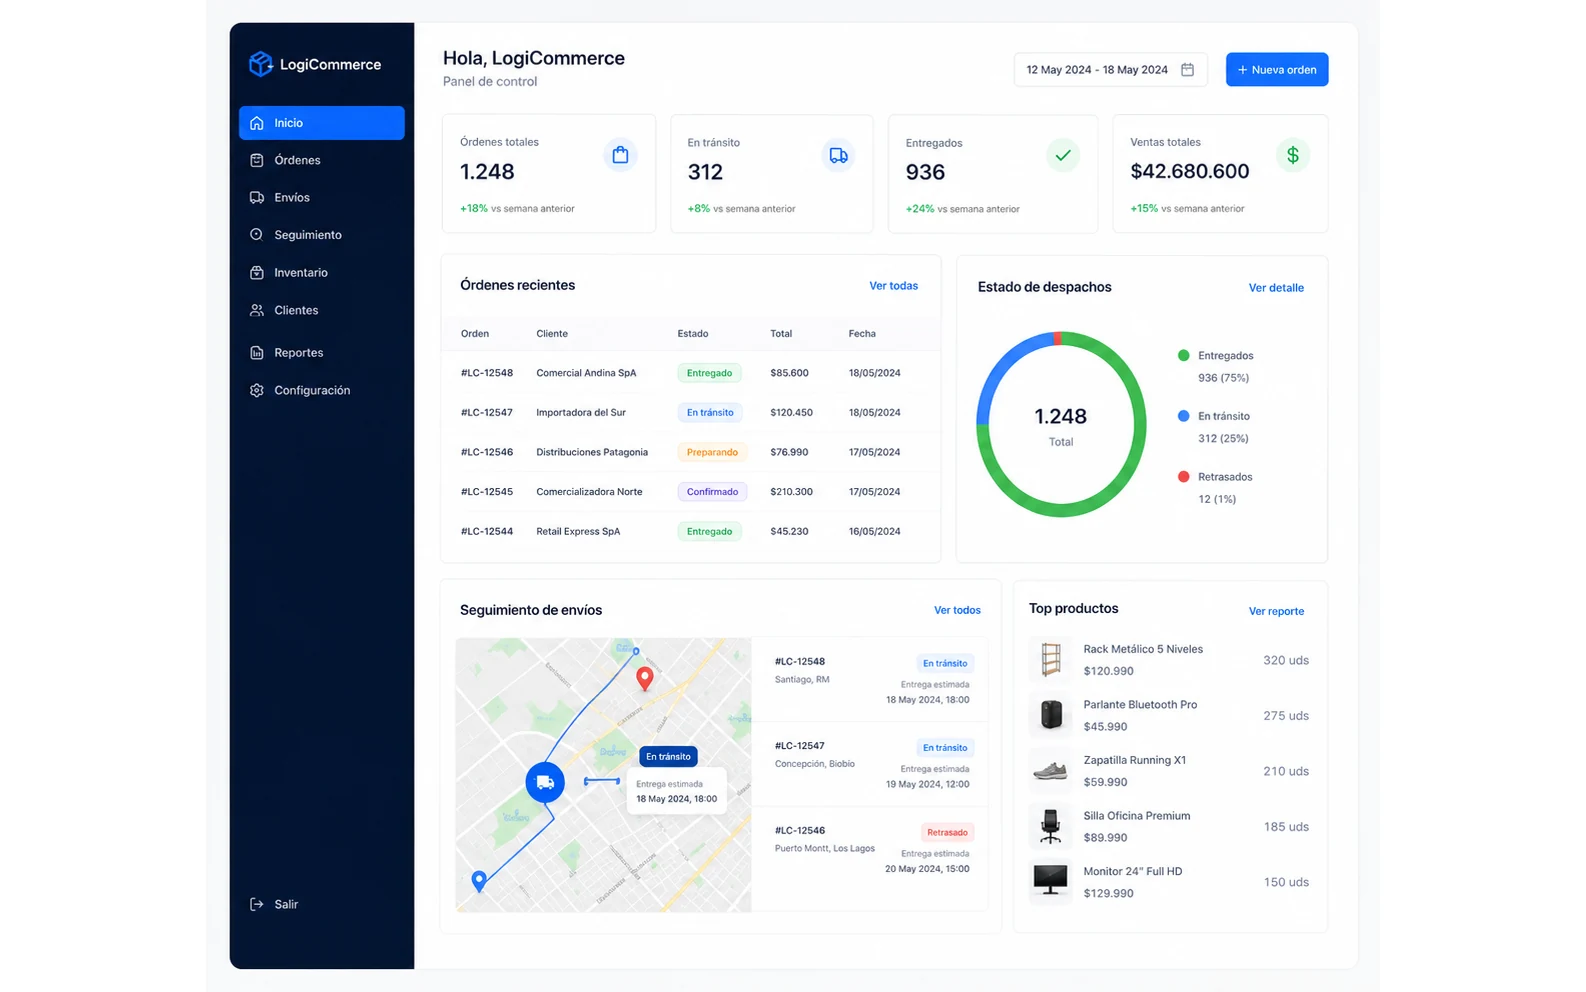
Task: Click the donut chart 1.248 Total center
Action: [x=1061, y=425]
